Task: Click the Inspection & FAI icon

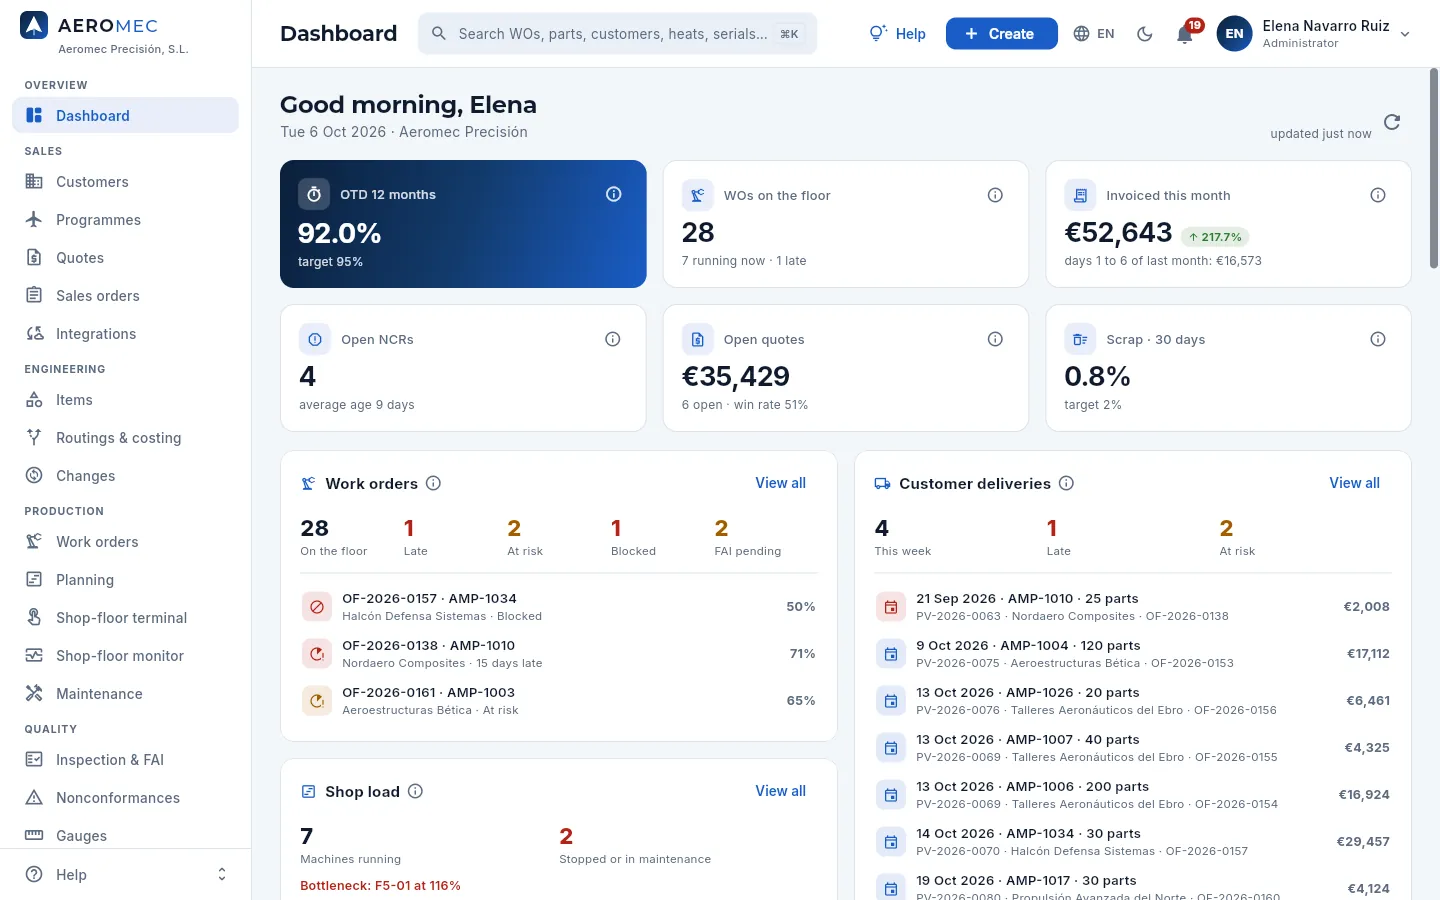Action: 34,760
